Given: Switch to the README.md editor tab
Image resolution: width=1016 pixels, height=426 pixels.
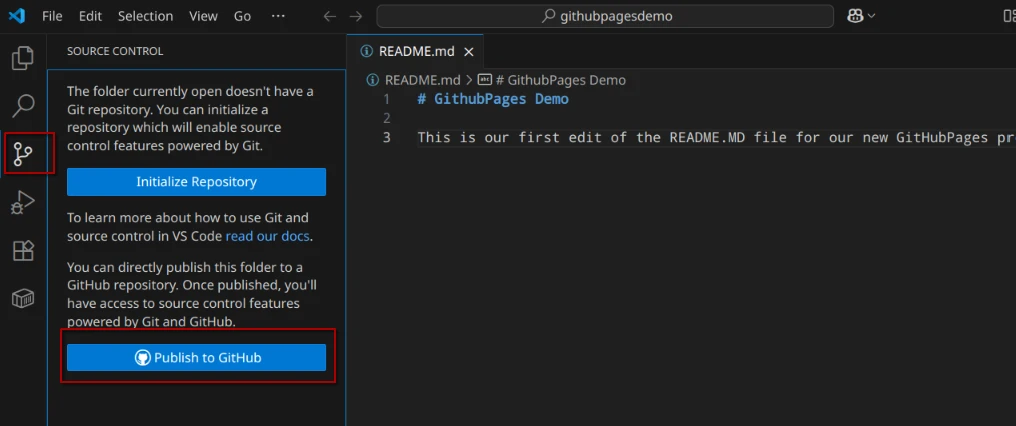Looking at the screenshot, I should [416, 51].
